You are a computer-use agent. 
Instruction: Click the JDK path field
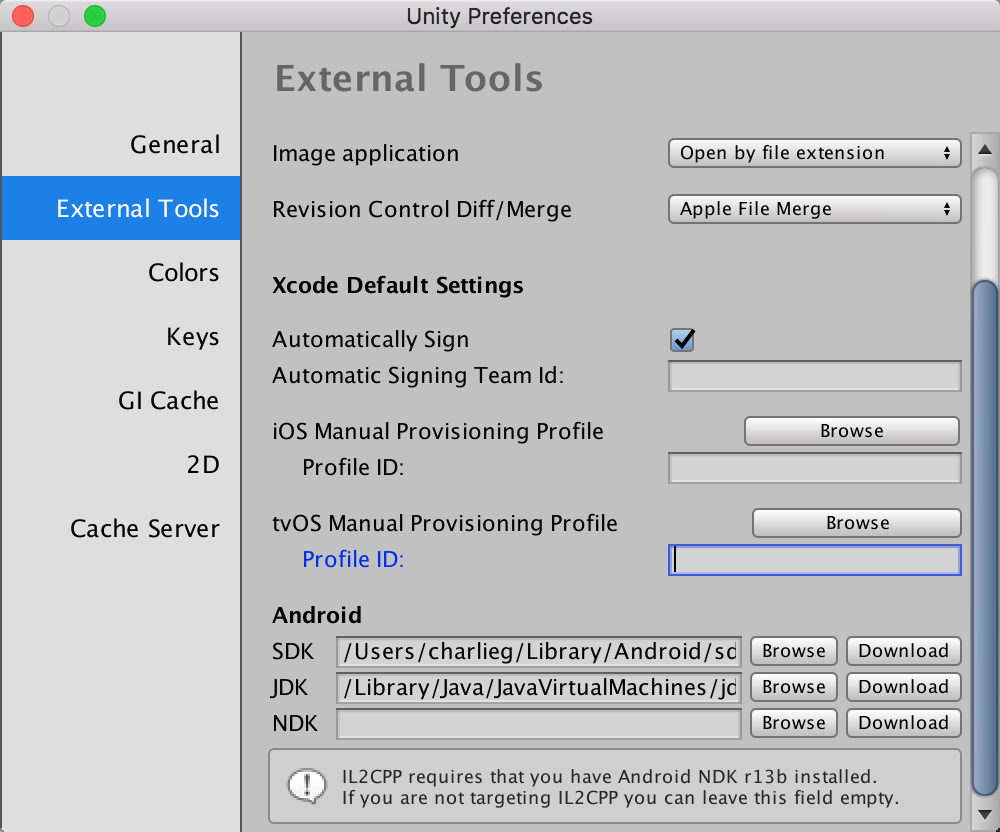(x=538, y=687)
